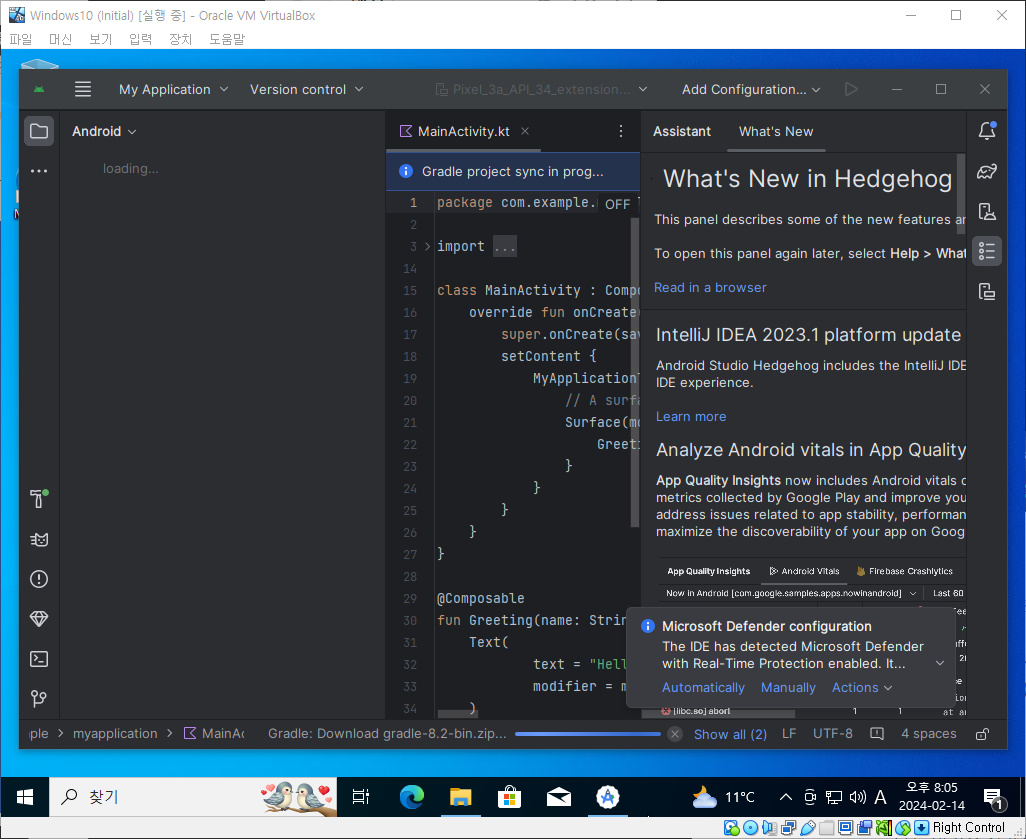Show hidden system tray icons

click(x=785, y=796)
